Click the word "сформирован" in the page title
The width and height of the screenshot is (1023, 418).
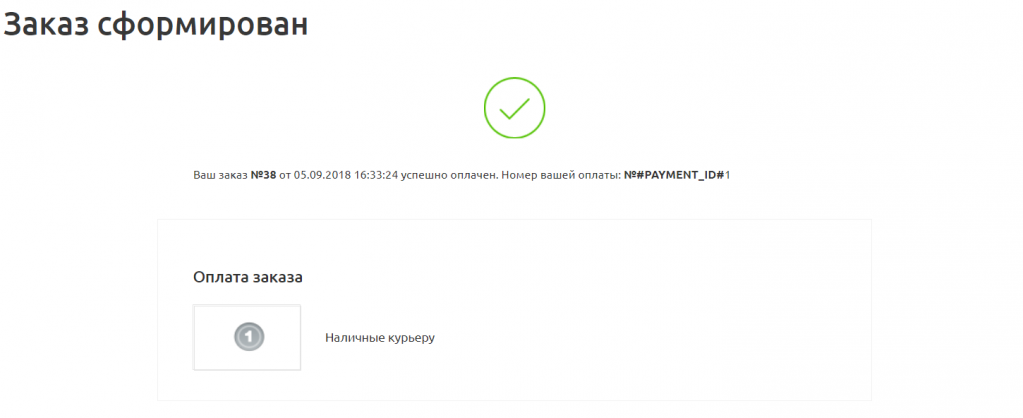click(202, 26)
